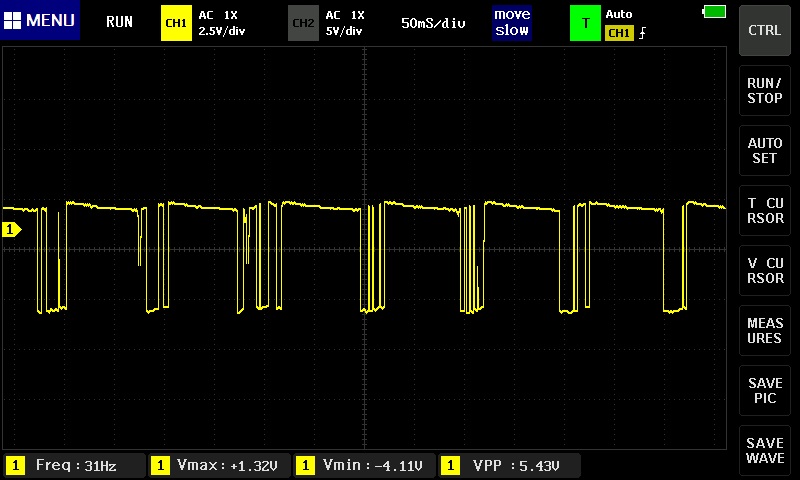Tap channel badge beside Vmax reading
The image size is (800, 480).
pyautogui.click(x=160, y=465)
